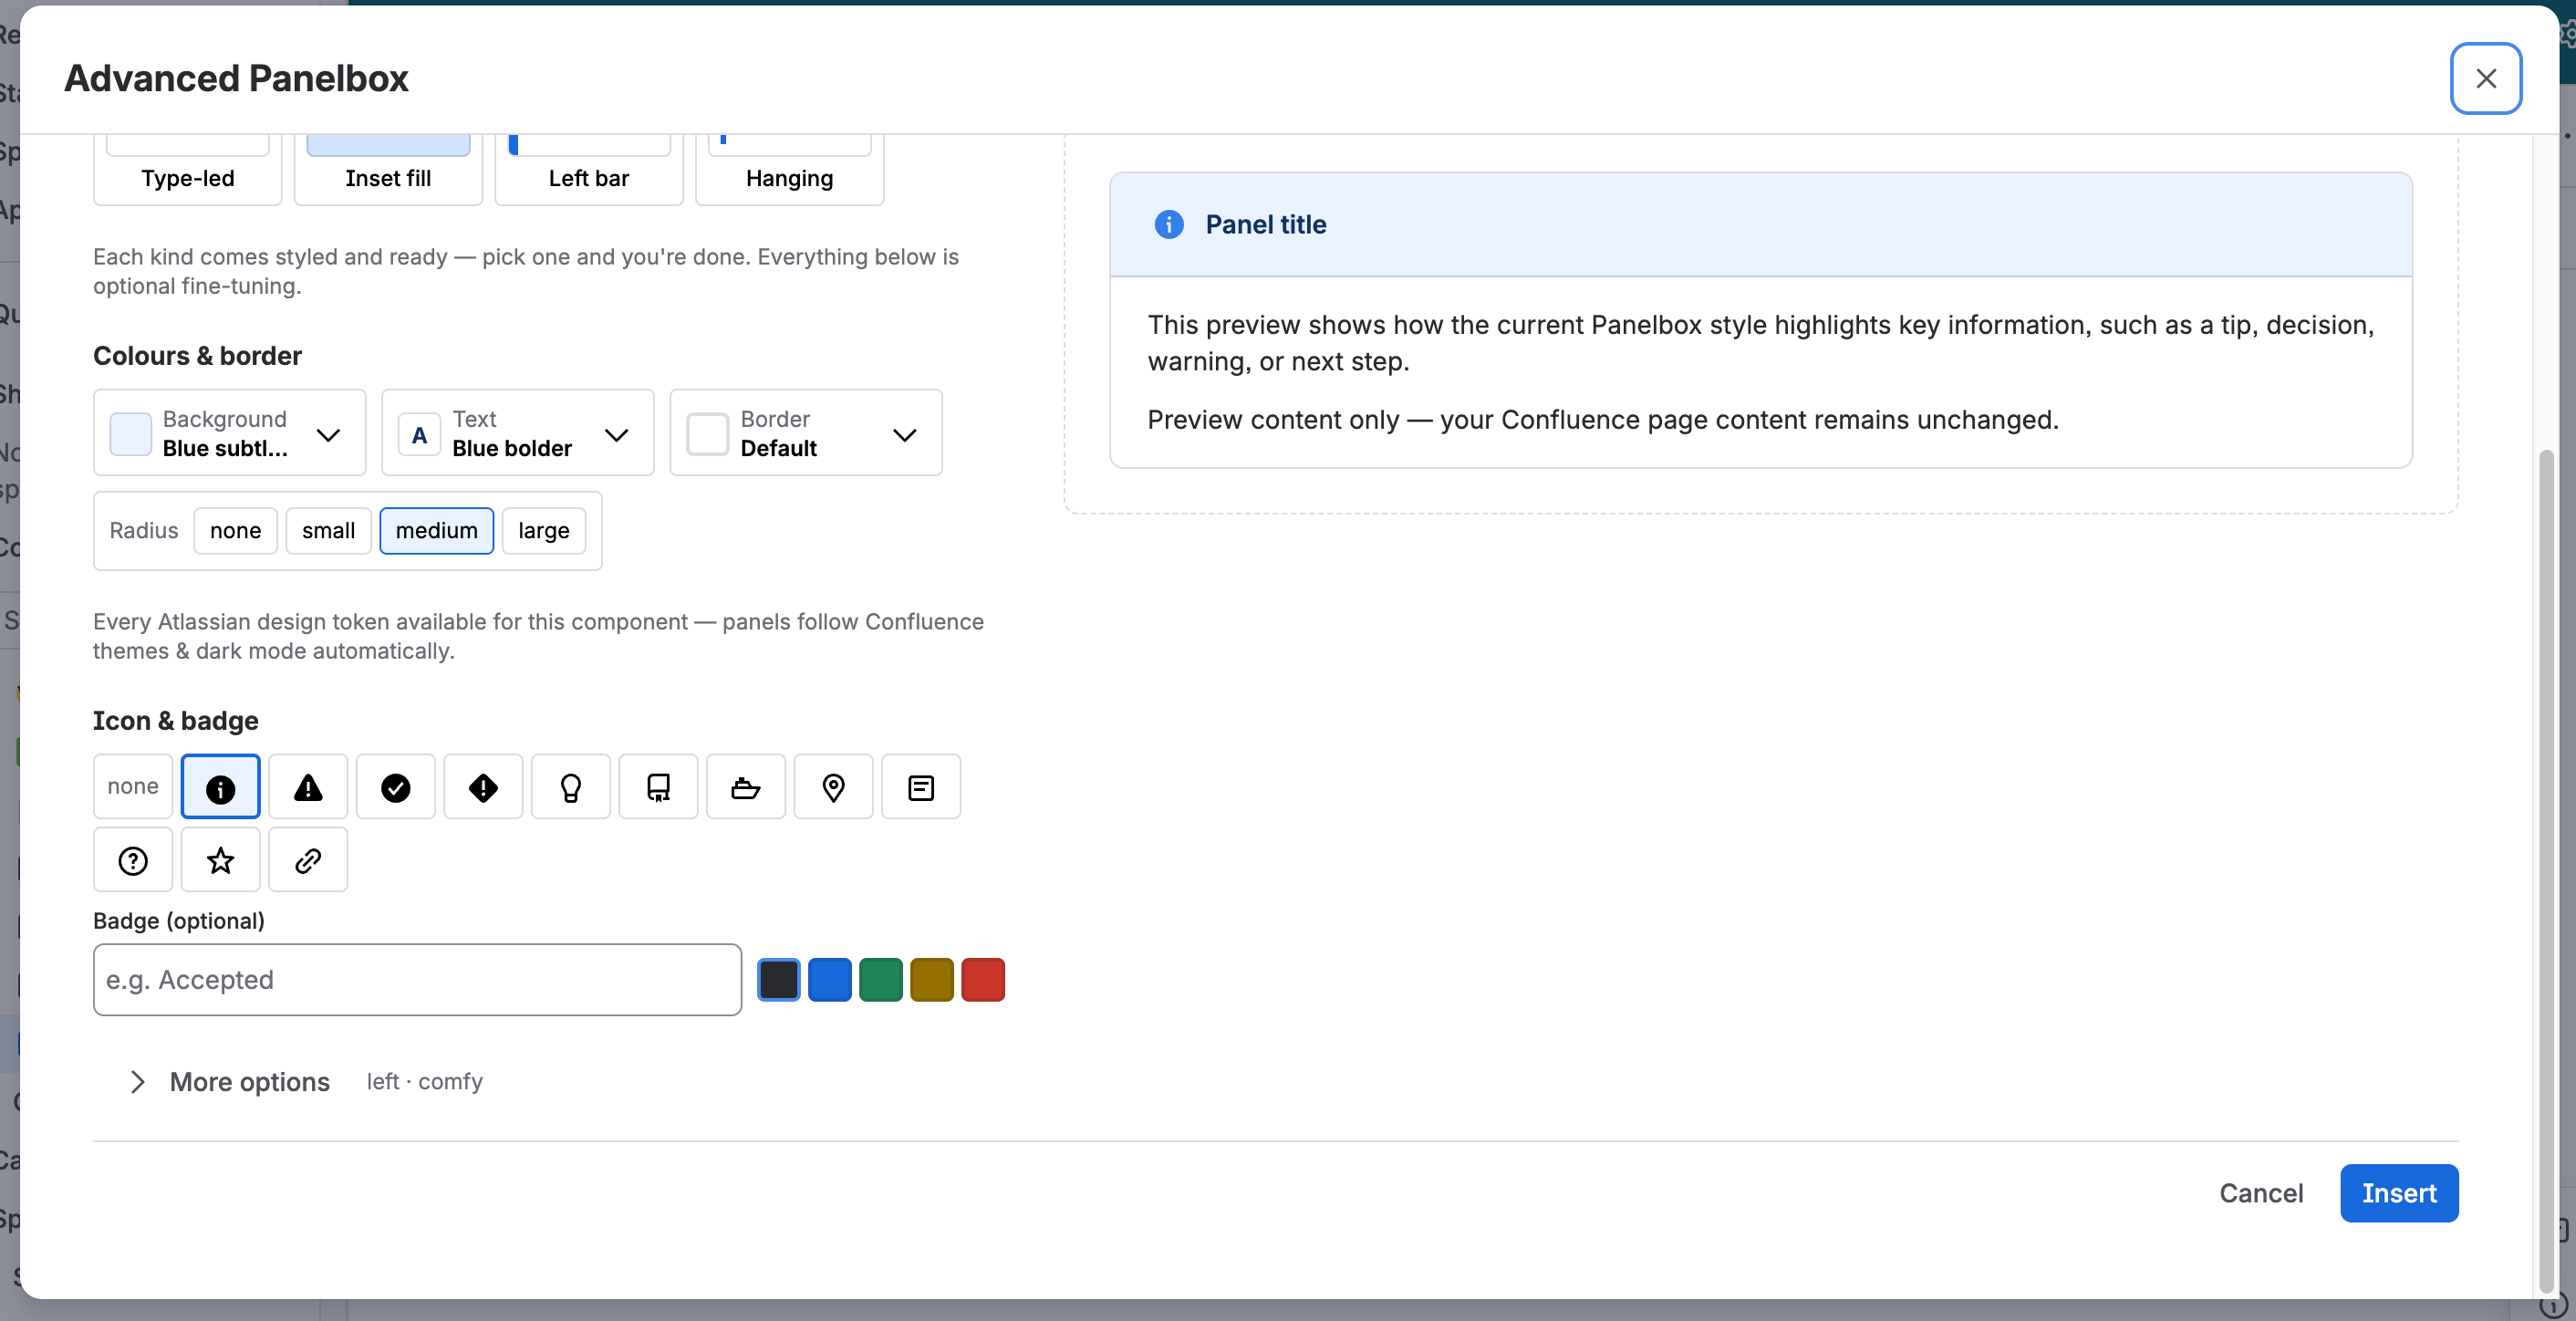Click the Cancel button
2576x1321 pixels.
click(x=2260, y=1193)
